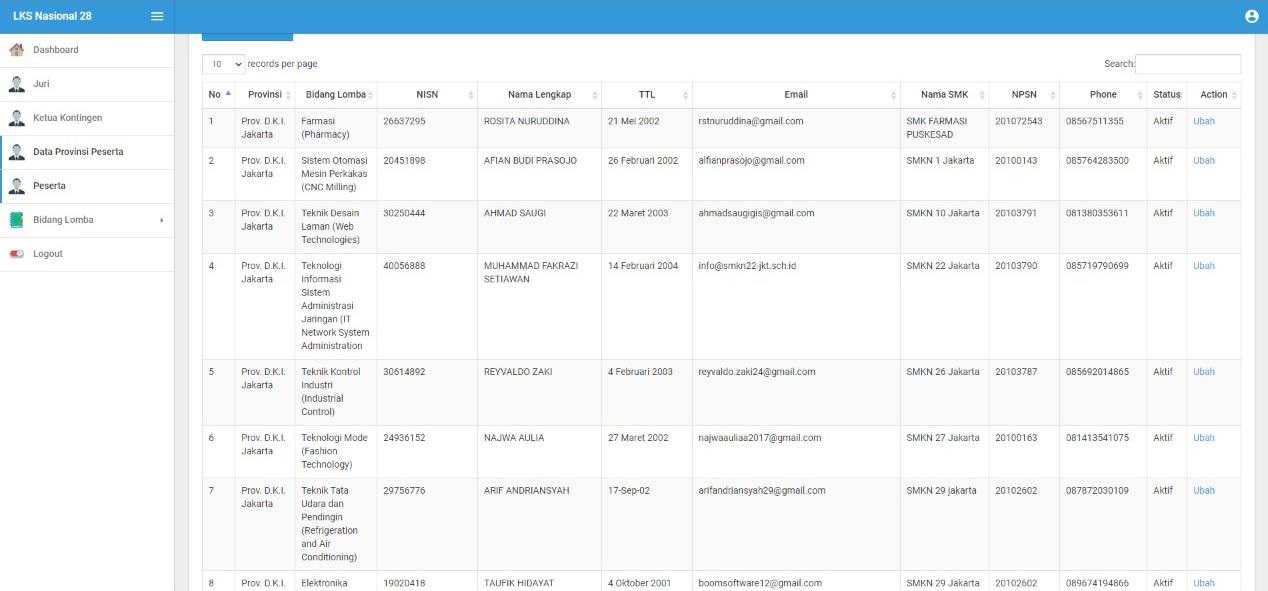This screenshot has width=1268, height=591.
Task: Click Ubah for ARIF ANDRIANSYAH
Action: point(1204,491)
